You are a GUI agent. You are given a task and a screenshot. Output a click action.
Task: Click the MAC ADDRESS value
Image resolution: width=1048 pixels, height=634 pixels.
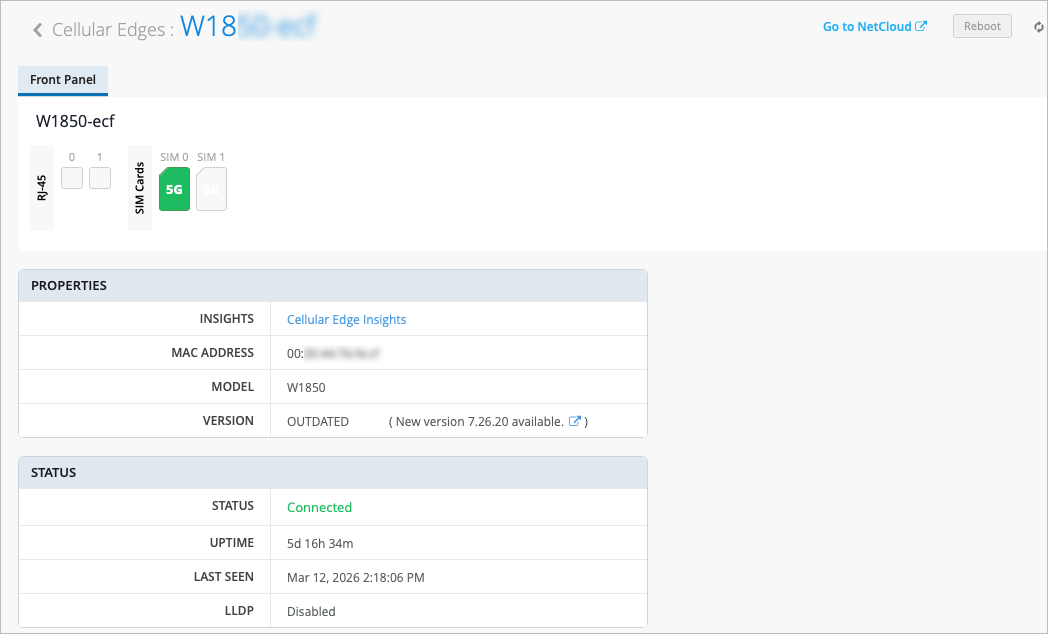(333, 353)
